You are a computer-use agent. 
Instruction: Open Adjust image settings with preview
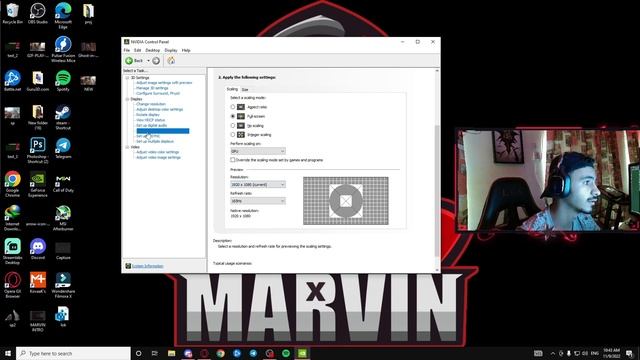coord(164,83)
